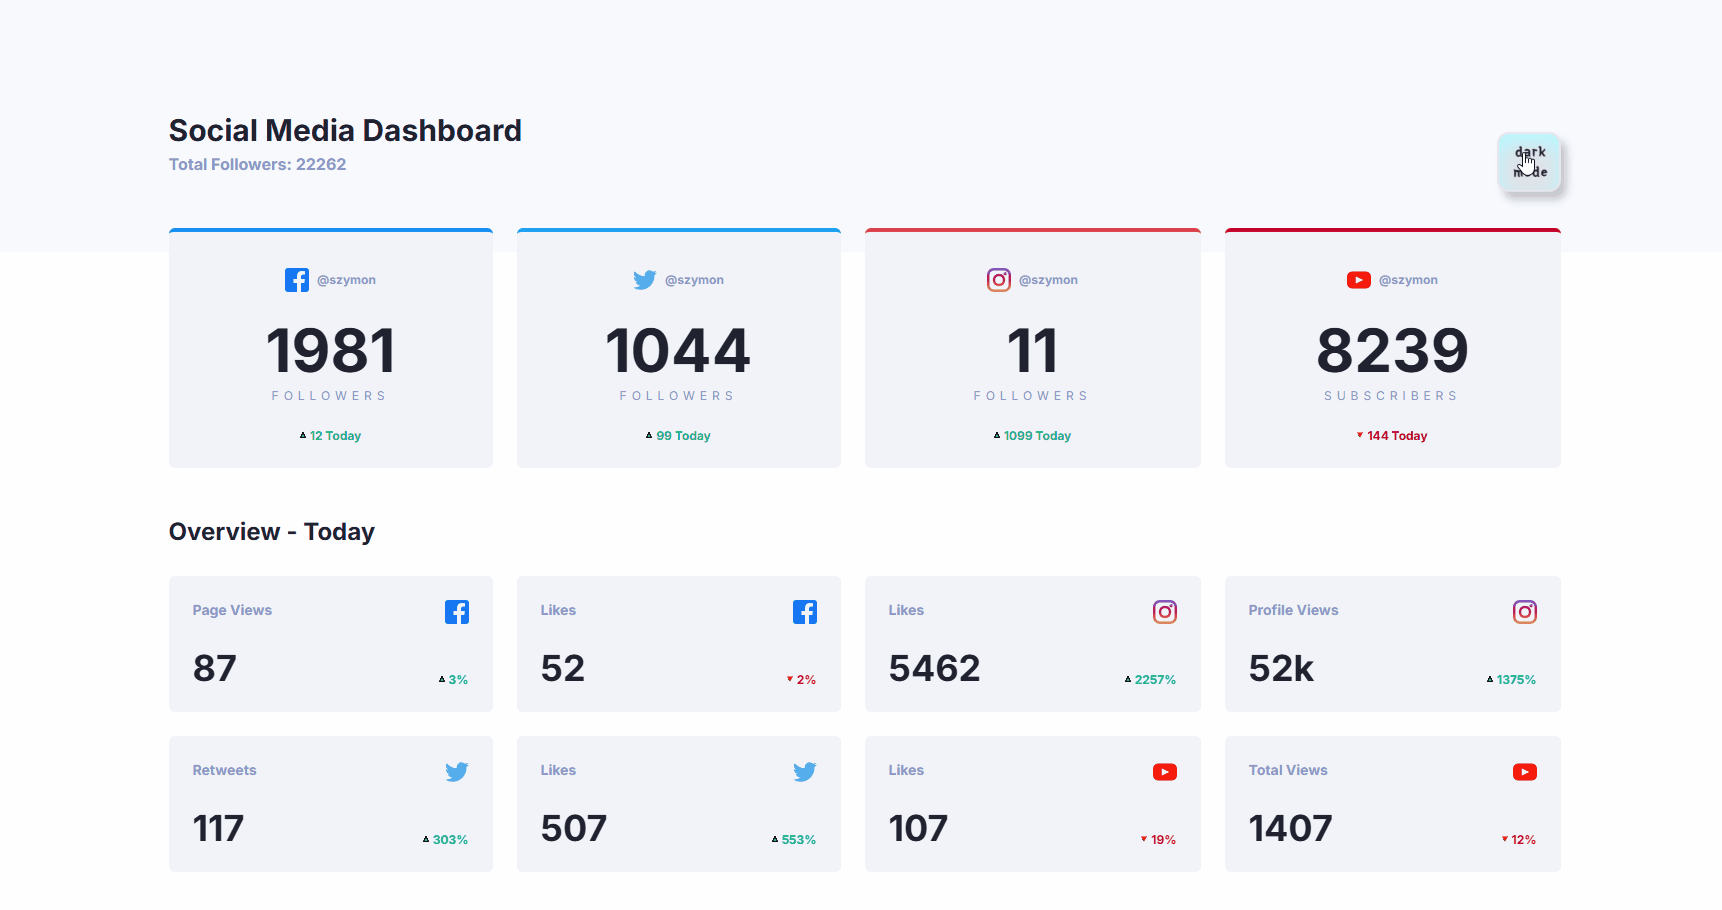The height and width of the screenshot is (910, 1722).
Task: Click the 1375% profile views change
Action: [x=1516, y=680]
